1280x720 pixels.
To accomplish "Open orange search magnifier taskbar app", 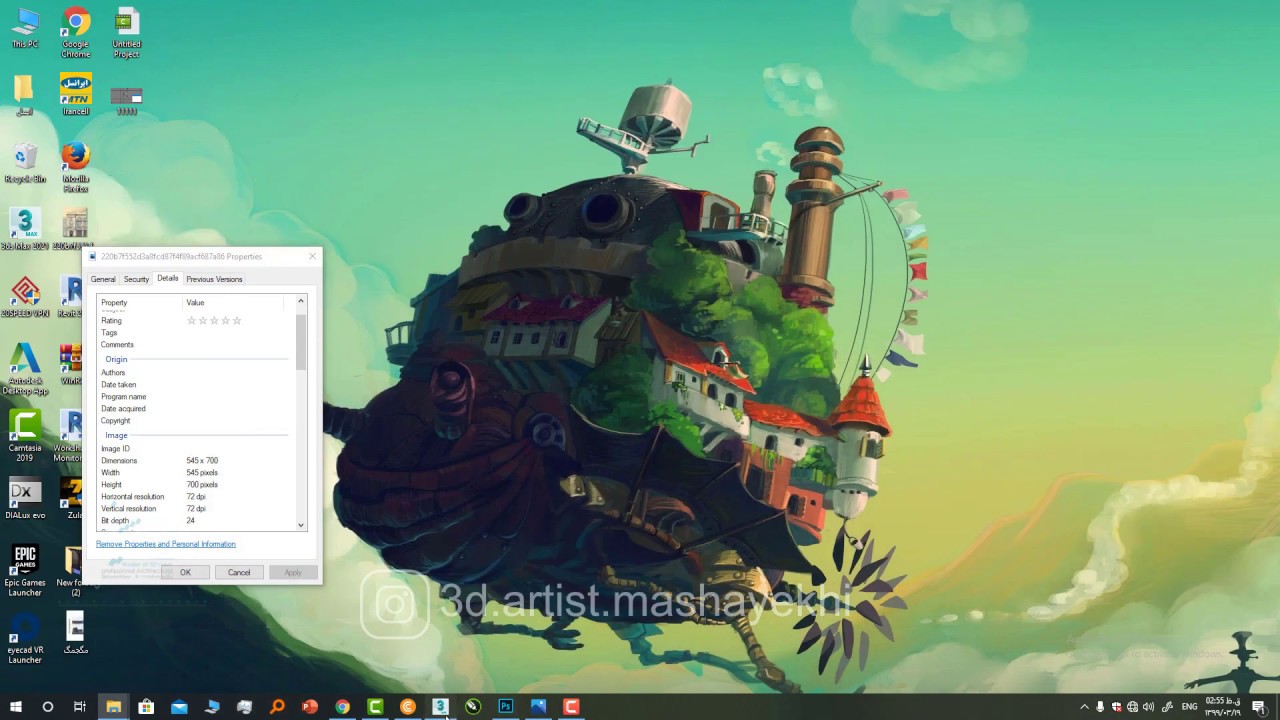I will pyautogui.click(x=277, y=706).
